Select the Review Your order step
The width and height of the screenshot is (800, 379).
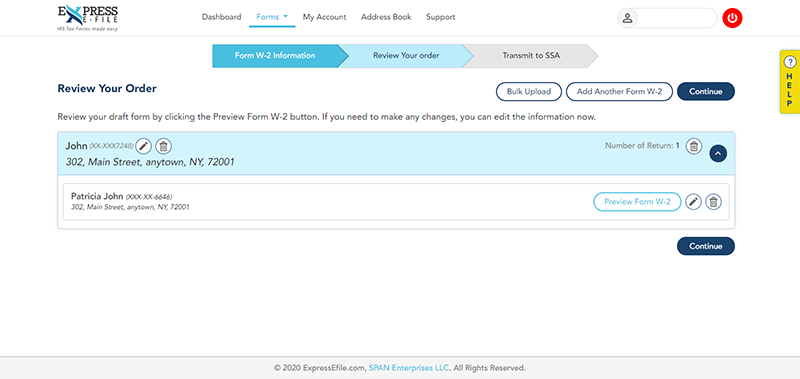406,56
